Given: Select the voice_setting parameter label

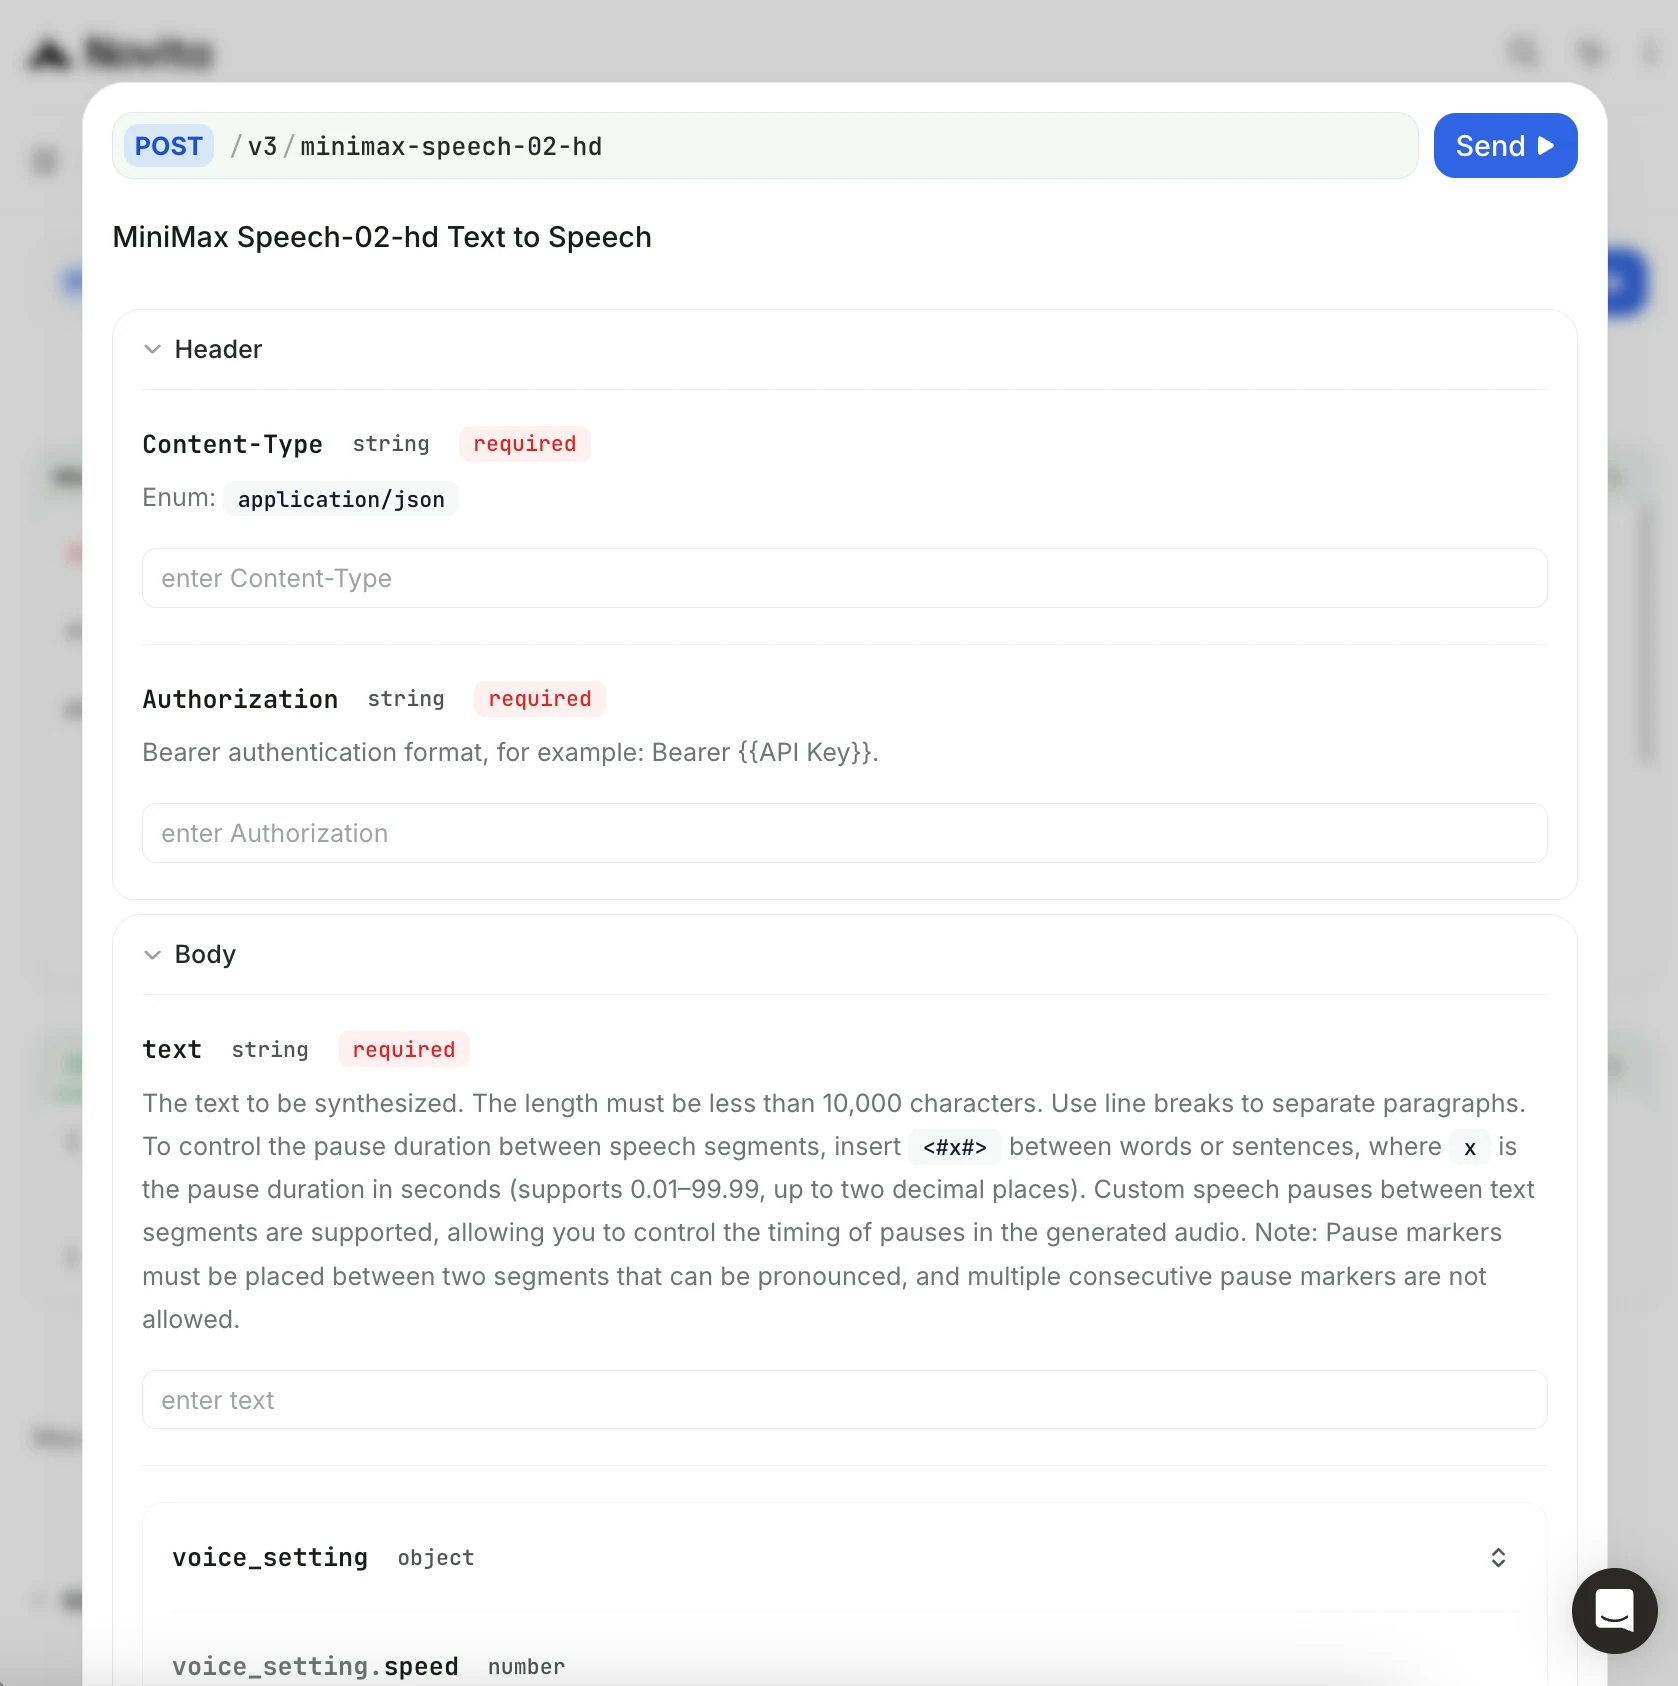Looking at the screenshot, I should (270, 1557).
